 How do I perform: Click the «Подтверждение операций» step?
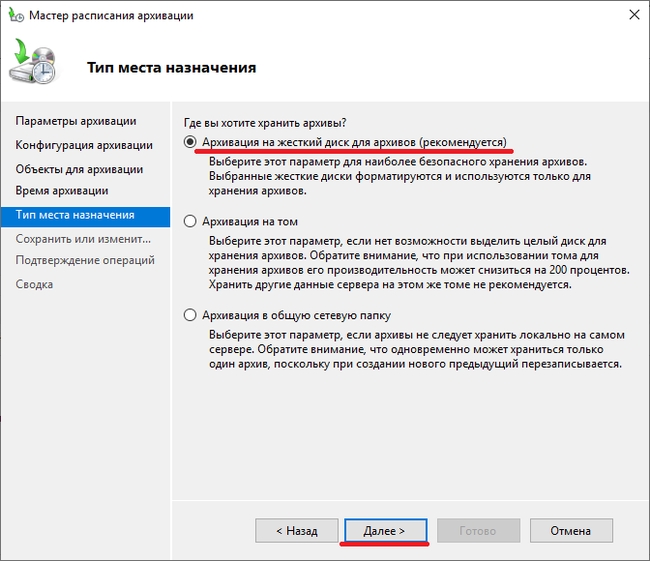pyautogui.click(x=85, y=260)
